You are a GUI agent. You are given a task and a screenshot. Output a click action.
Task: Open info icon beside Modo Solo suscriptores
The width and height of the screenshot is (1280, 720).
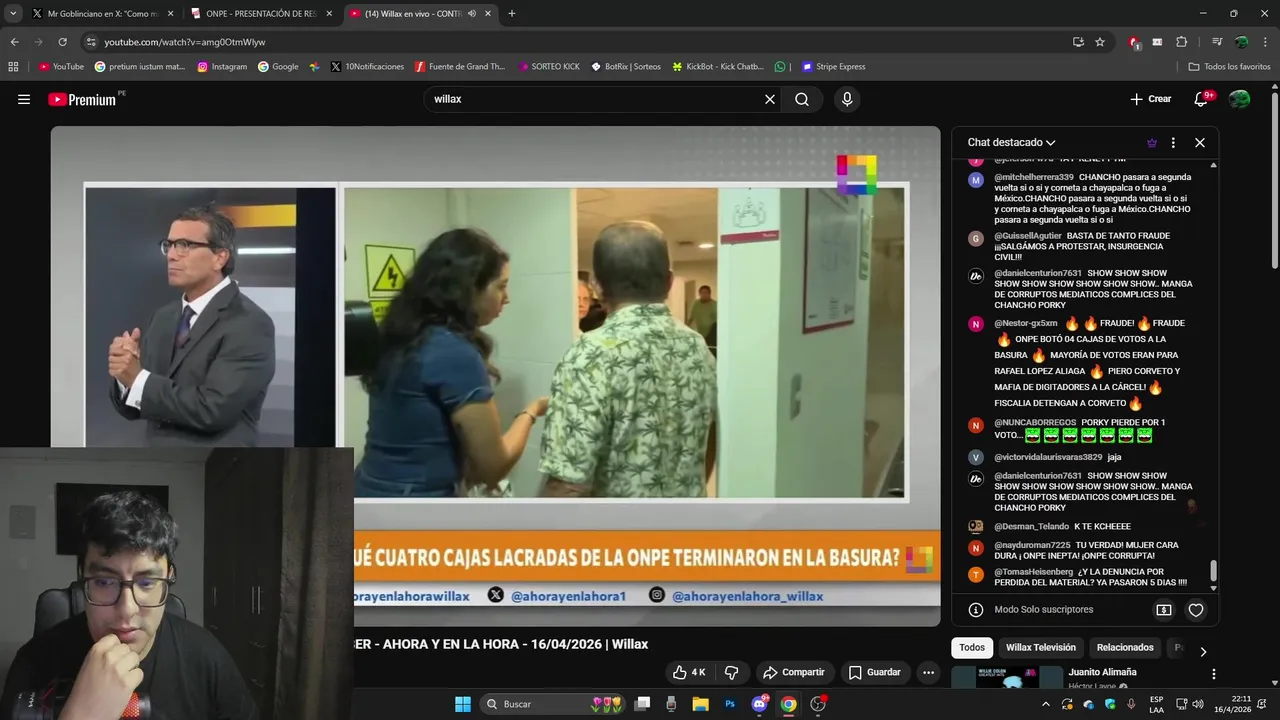click(976, 609)
